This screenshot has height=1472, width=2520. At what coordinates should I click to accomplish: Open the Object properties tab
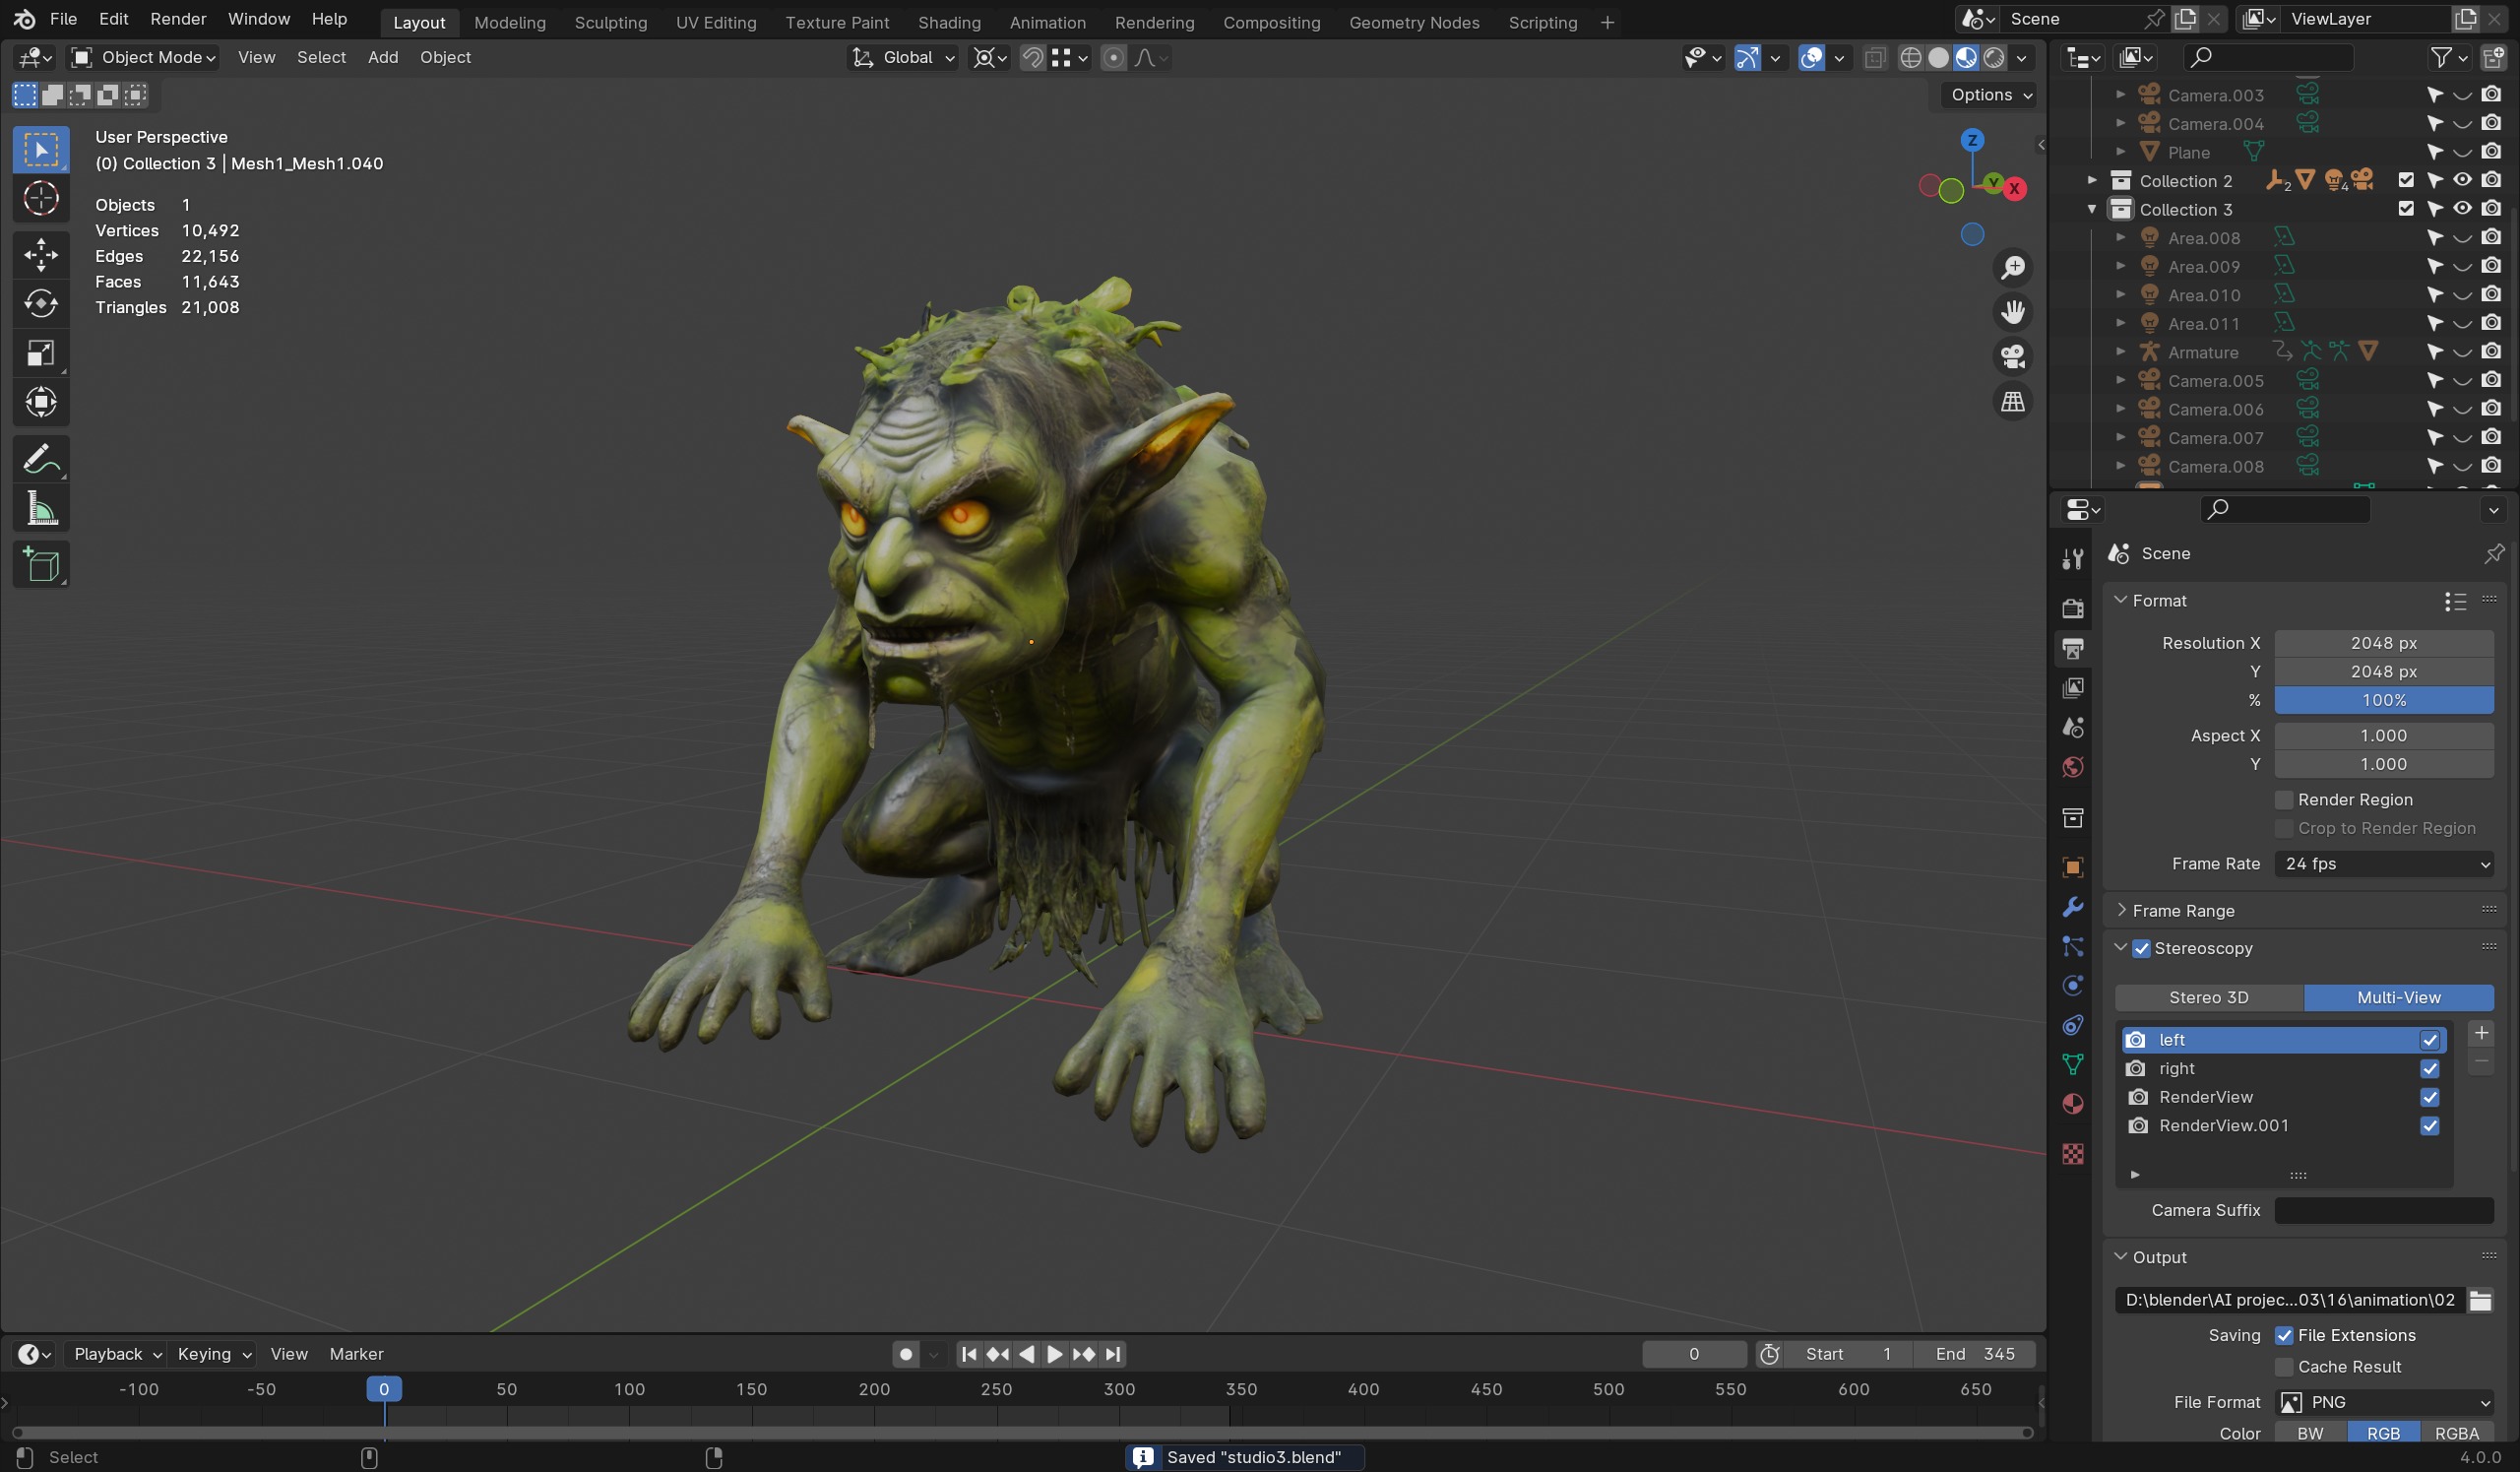tap(2072, 867)
